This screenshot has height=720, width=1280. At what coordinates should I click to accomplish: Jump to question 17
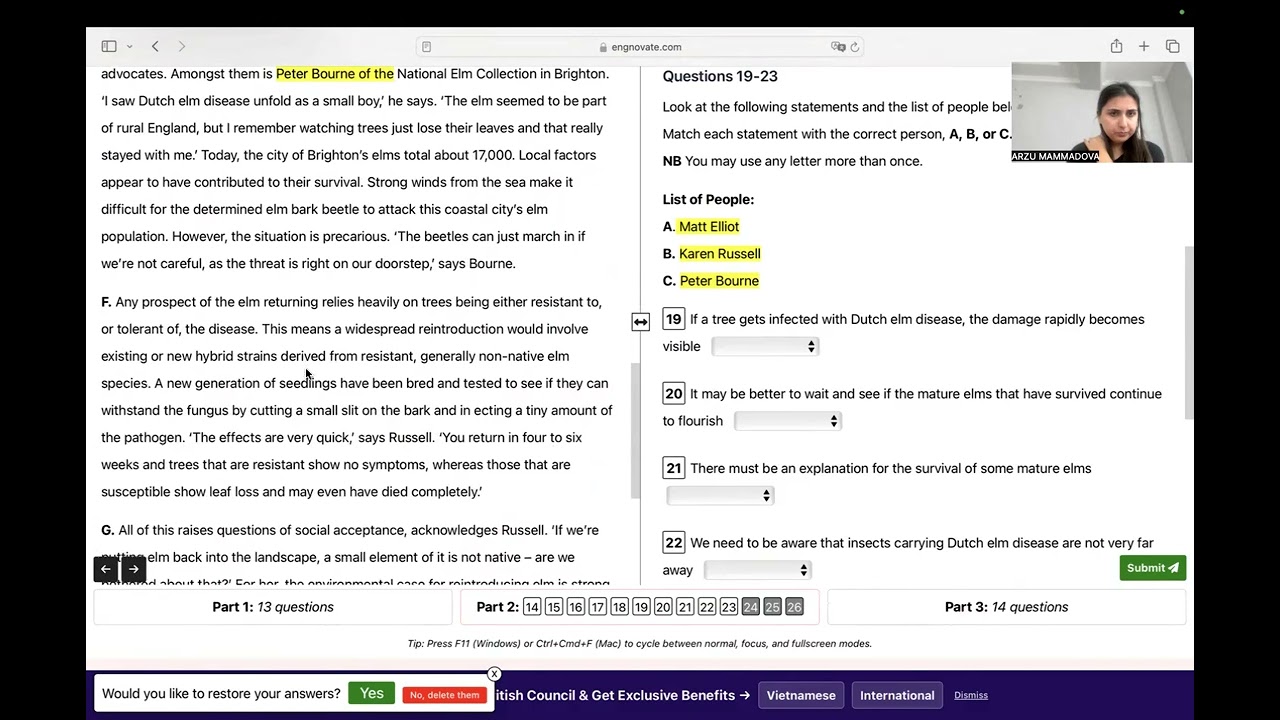click(597, 607)
